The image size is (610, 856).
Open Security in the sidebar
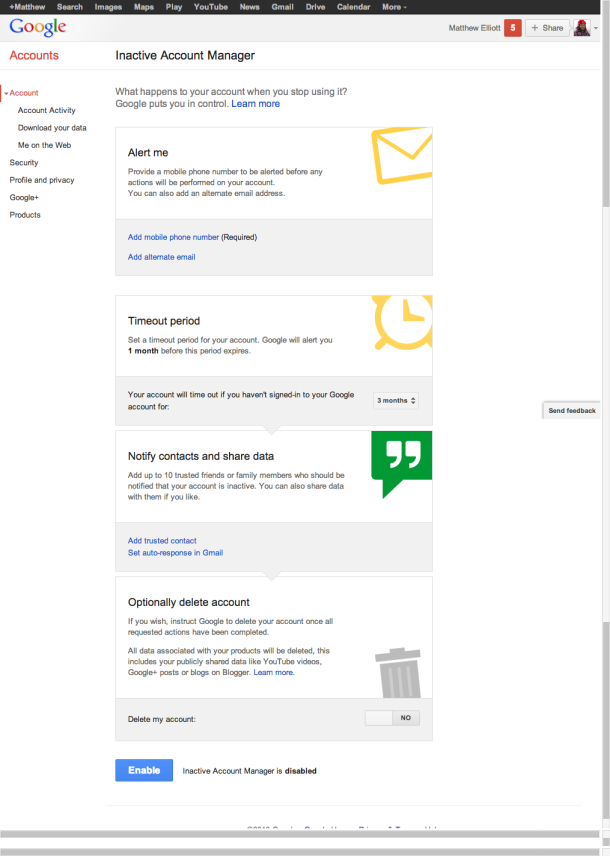24,163
